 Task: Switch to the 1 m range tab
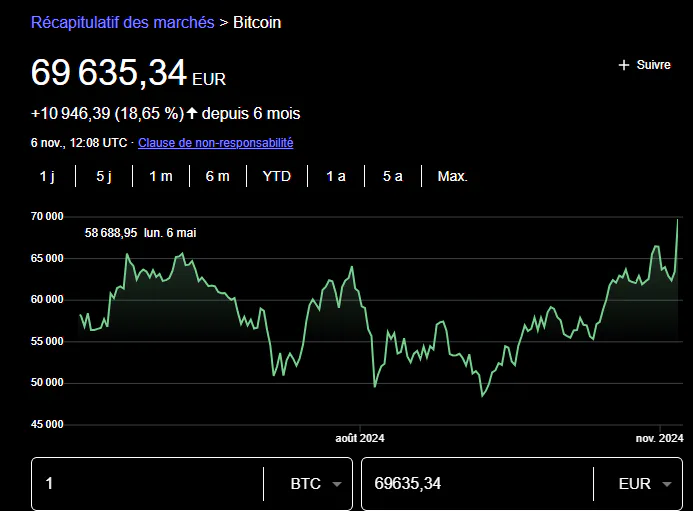pyautogui.click(x=161, y=176)
